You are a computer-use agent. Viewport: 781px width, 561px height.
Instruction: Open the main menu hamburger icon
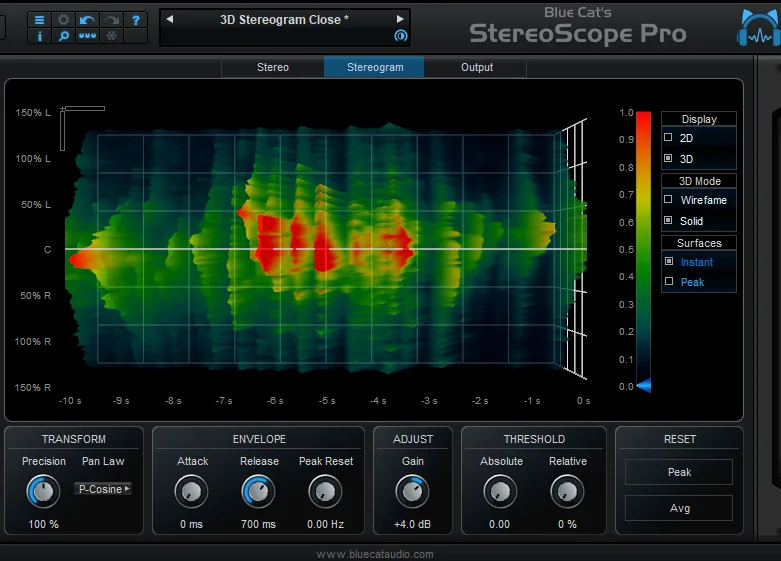point(39,20)
